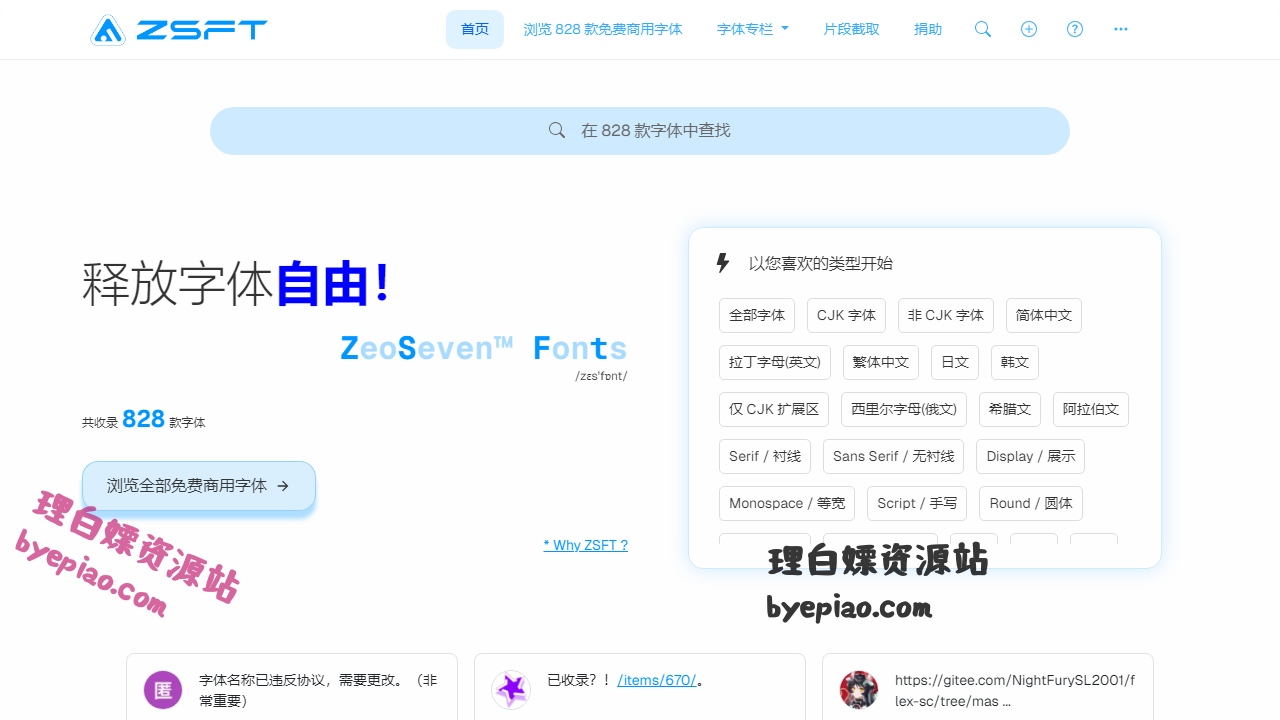The image size is (1280, 720).
Task: Open 片段截取 in the navbar
Action: 852,29
